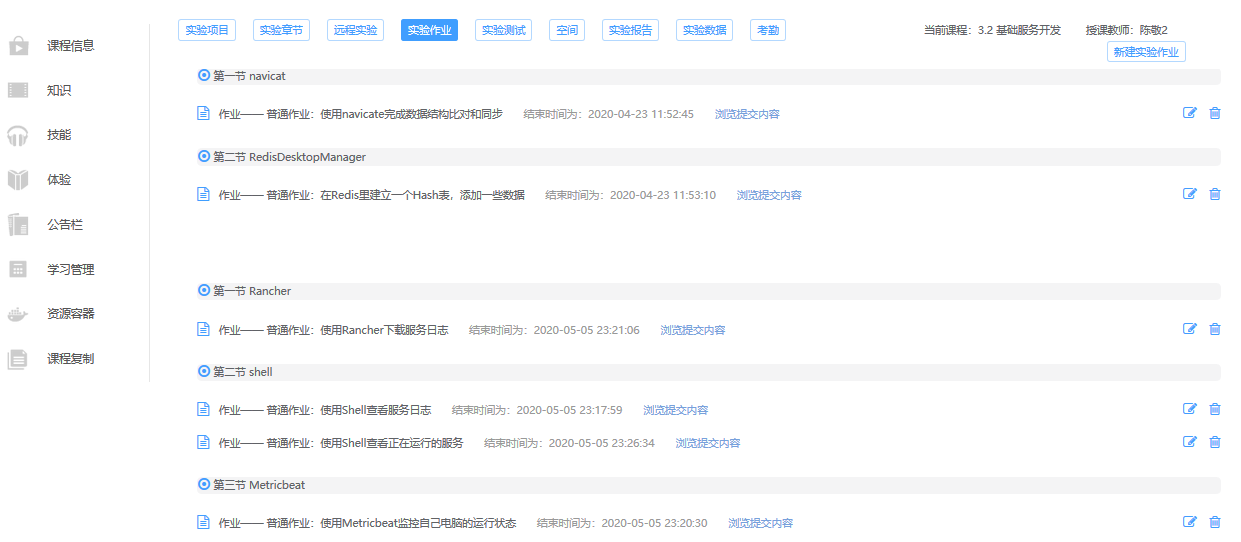
Task: Edit the Rancher下载服务日志 homework
Action: tap(1190, 328)
